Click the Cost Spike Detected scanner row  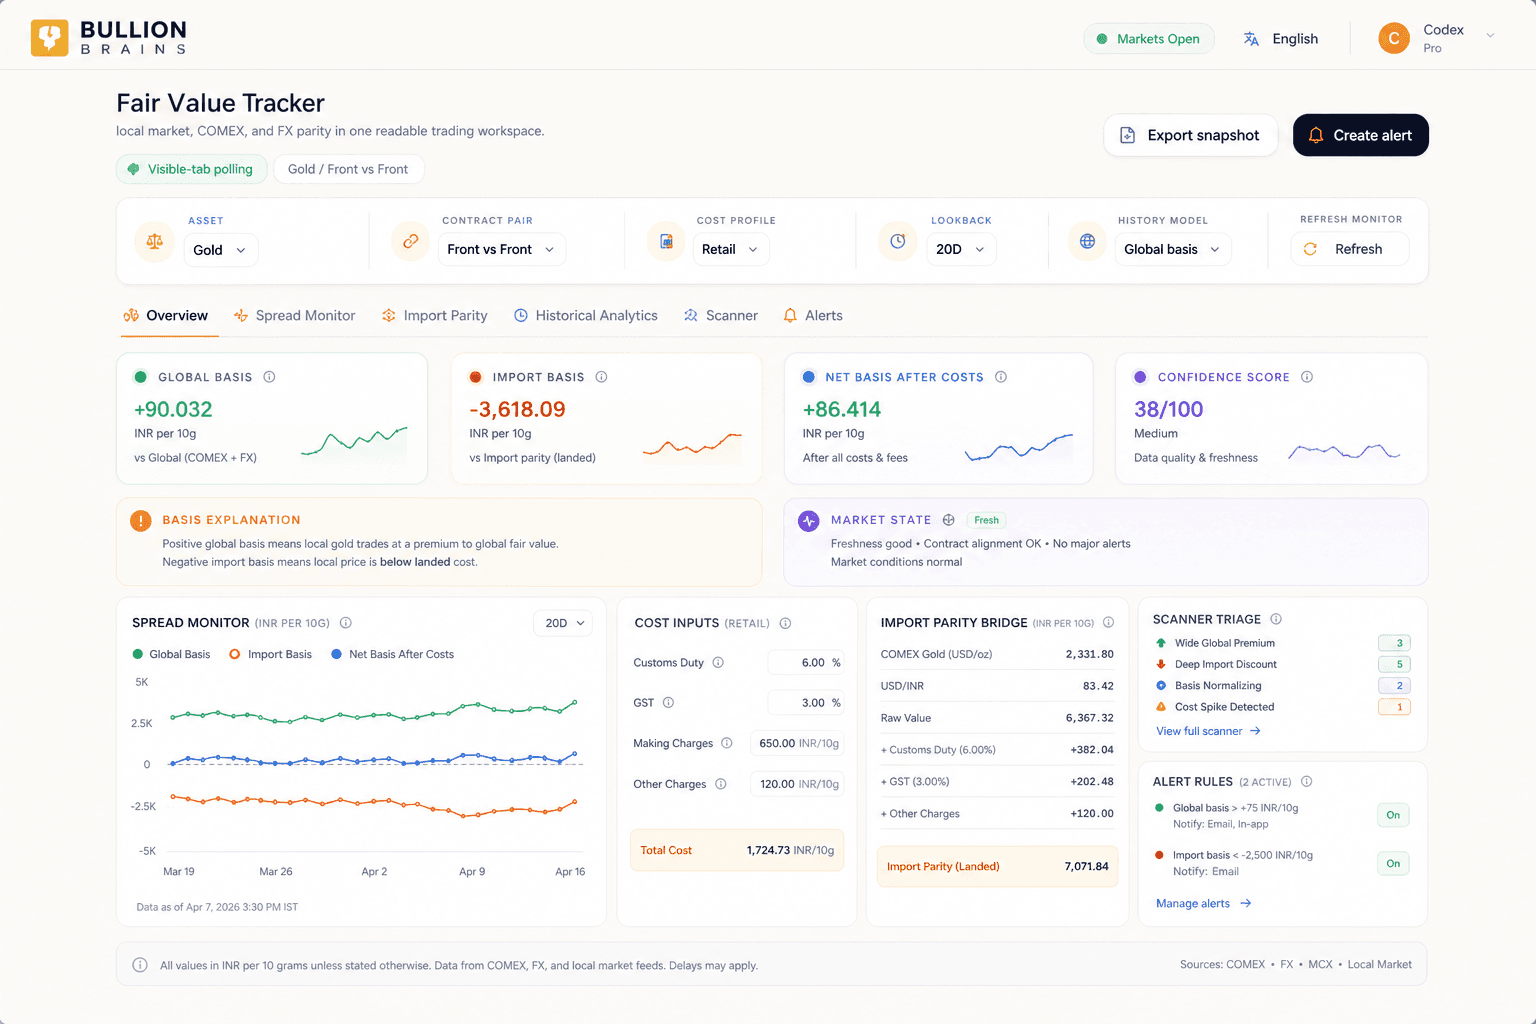tap(1282, 706)
